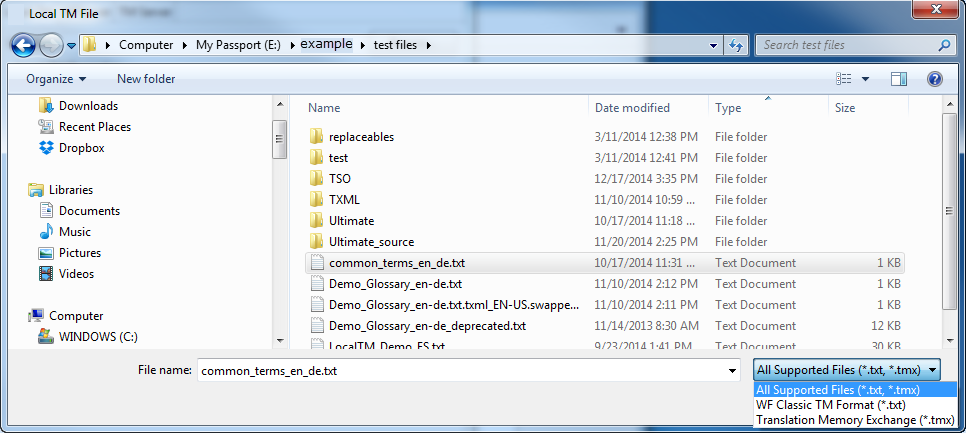Create a New folder
Screen dimensions: 966x433
pyautogui.click(x=146, y=79)
